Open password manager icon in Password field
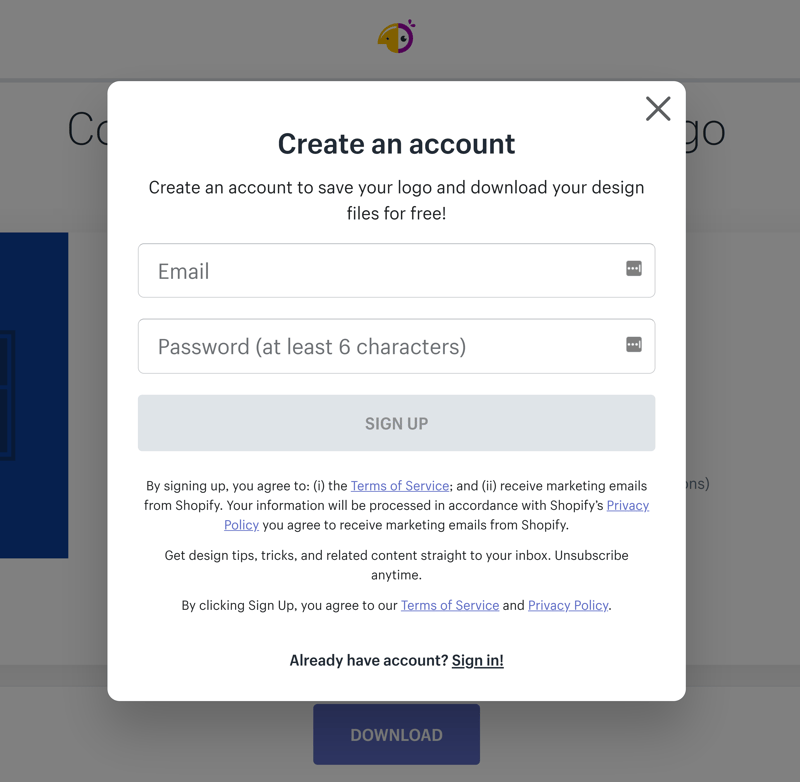800x782 pixels. (634, 344)
